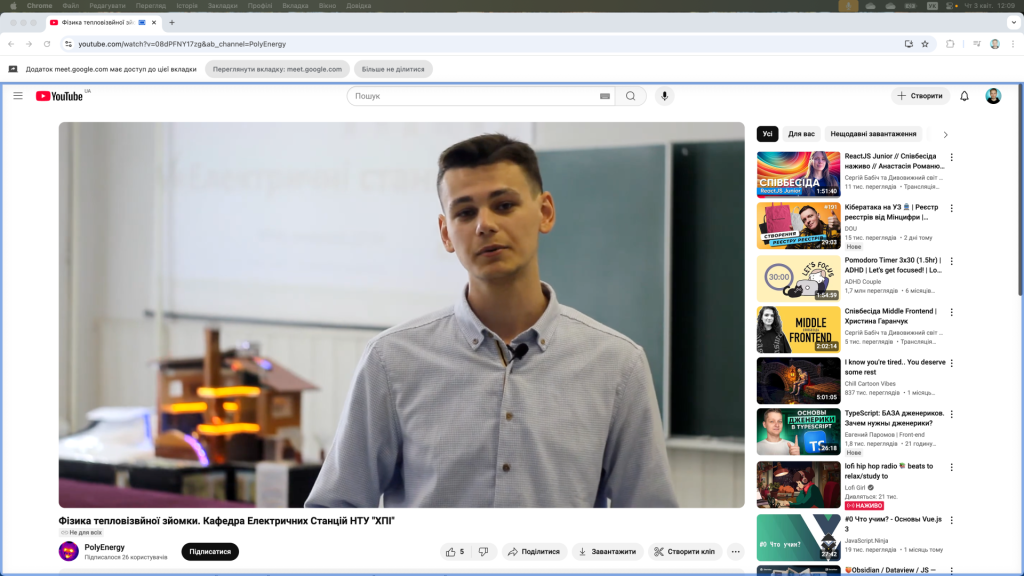This screenshot has width=1024, height=576.
Task: Open the lofi hip hop radio thumbnail
Action: 798,485
